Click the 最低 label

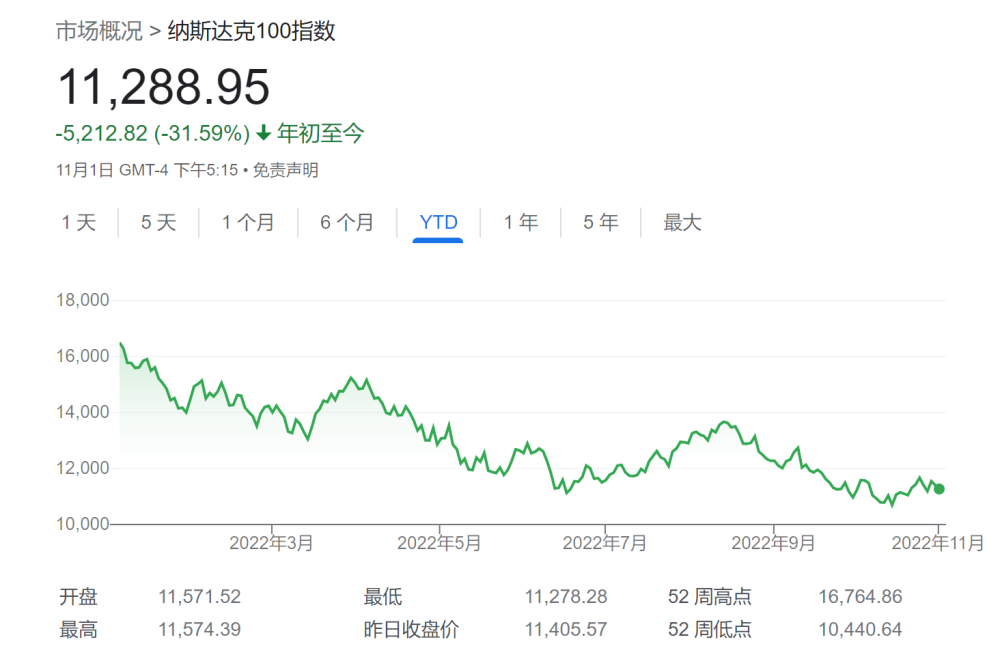pyautogui.click(x=383, y=597)
